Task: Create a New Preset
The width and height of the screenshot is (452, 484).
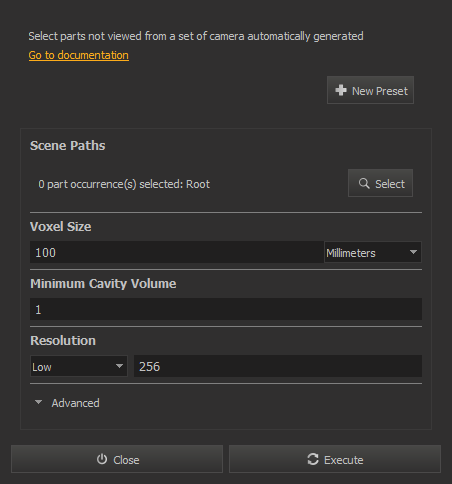Action: point(370,90)
